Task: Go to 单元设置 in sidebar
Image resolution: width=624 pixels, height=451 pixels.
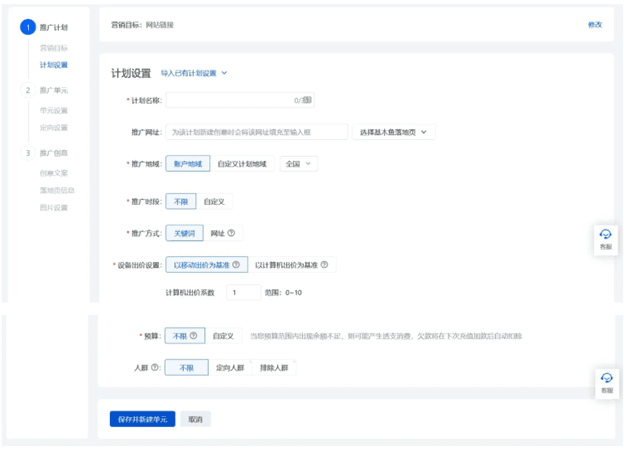Action: click(x=54, y=110)
